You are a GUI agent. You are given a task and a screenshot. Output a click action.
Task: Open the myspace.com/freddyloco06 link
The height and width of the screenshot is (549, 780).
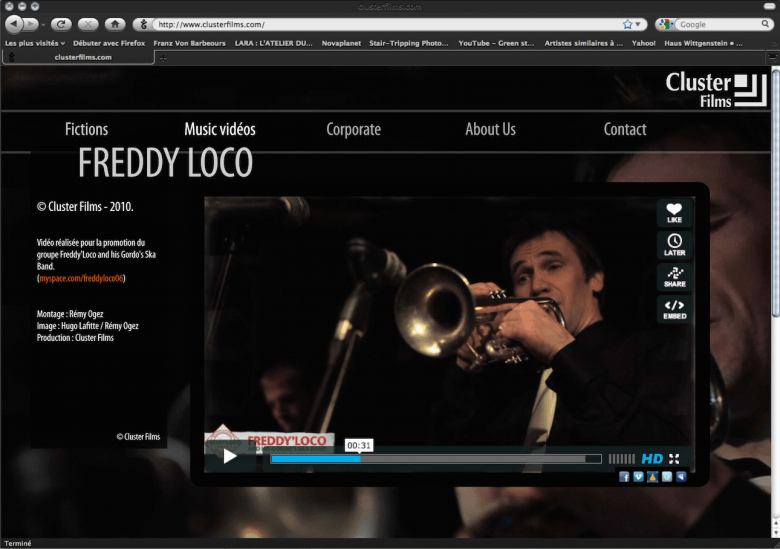pyautogui.click(x=82, y=278)
